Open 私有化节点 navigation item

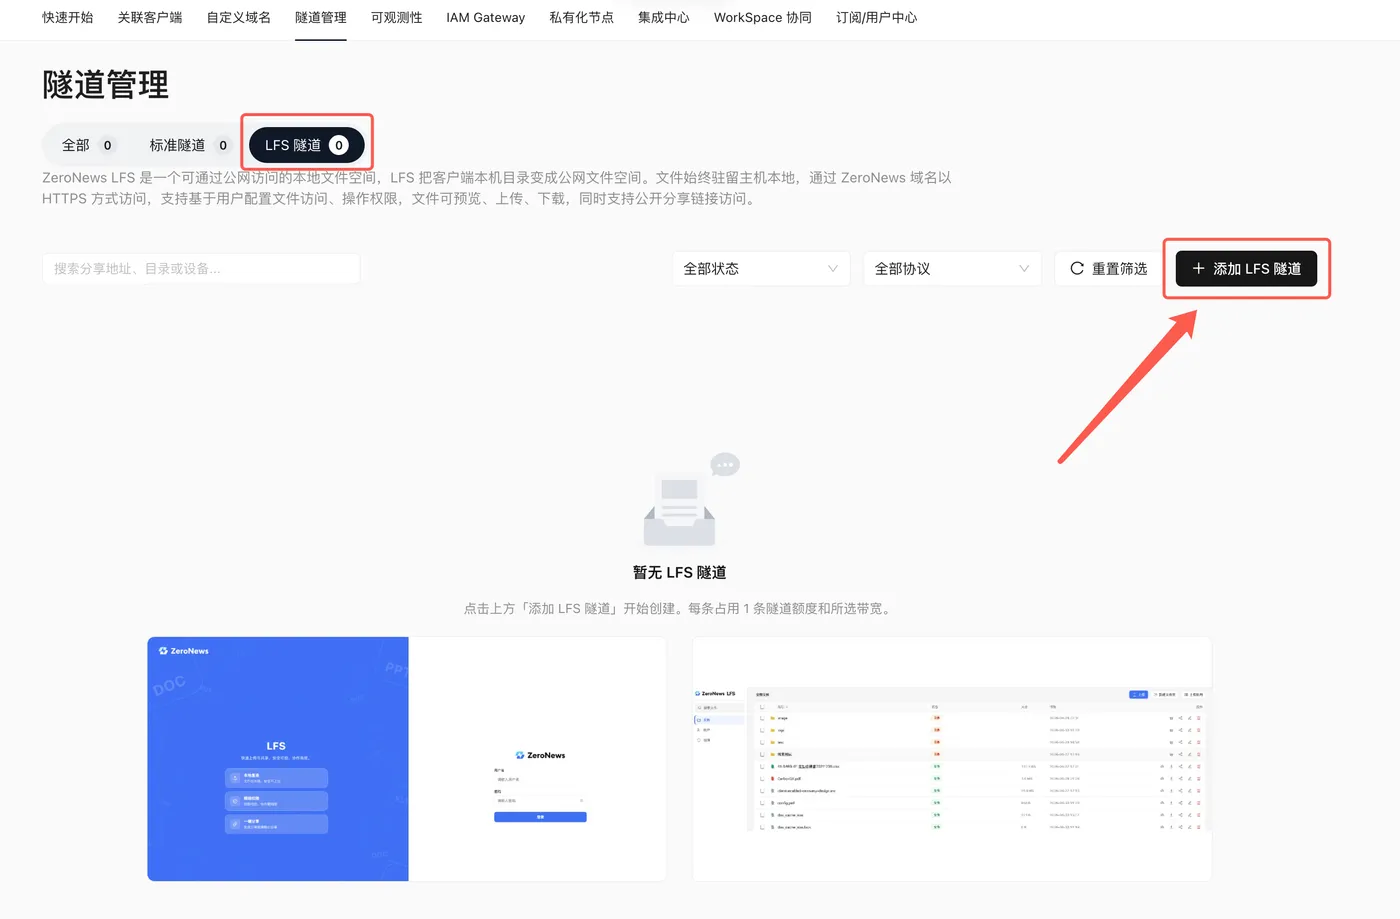pyautogui.click(x=582, y=17)
